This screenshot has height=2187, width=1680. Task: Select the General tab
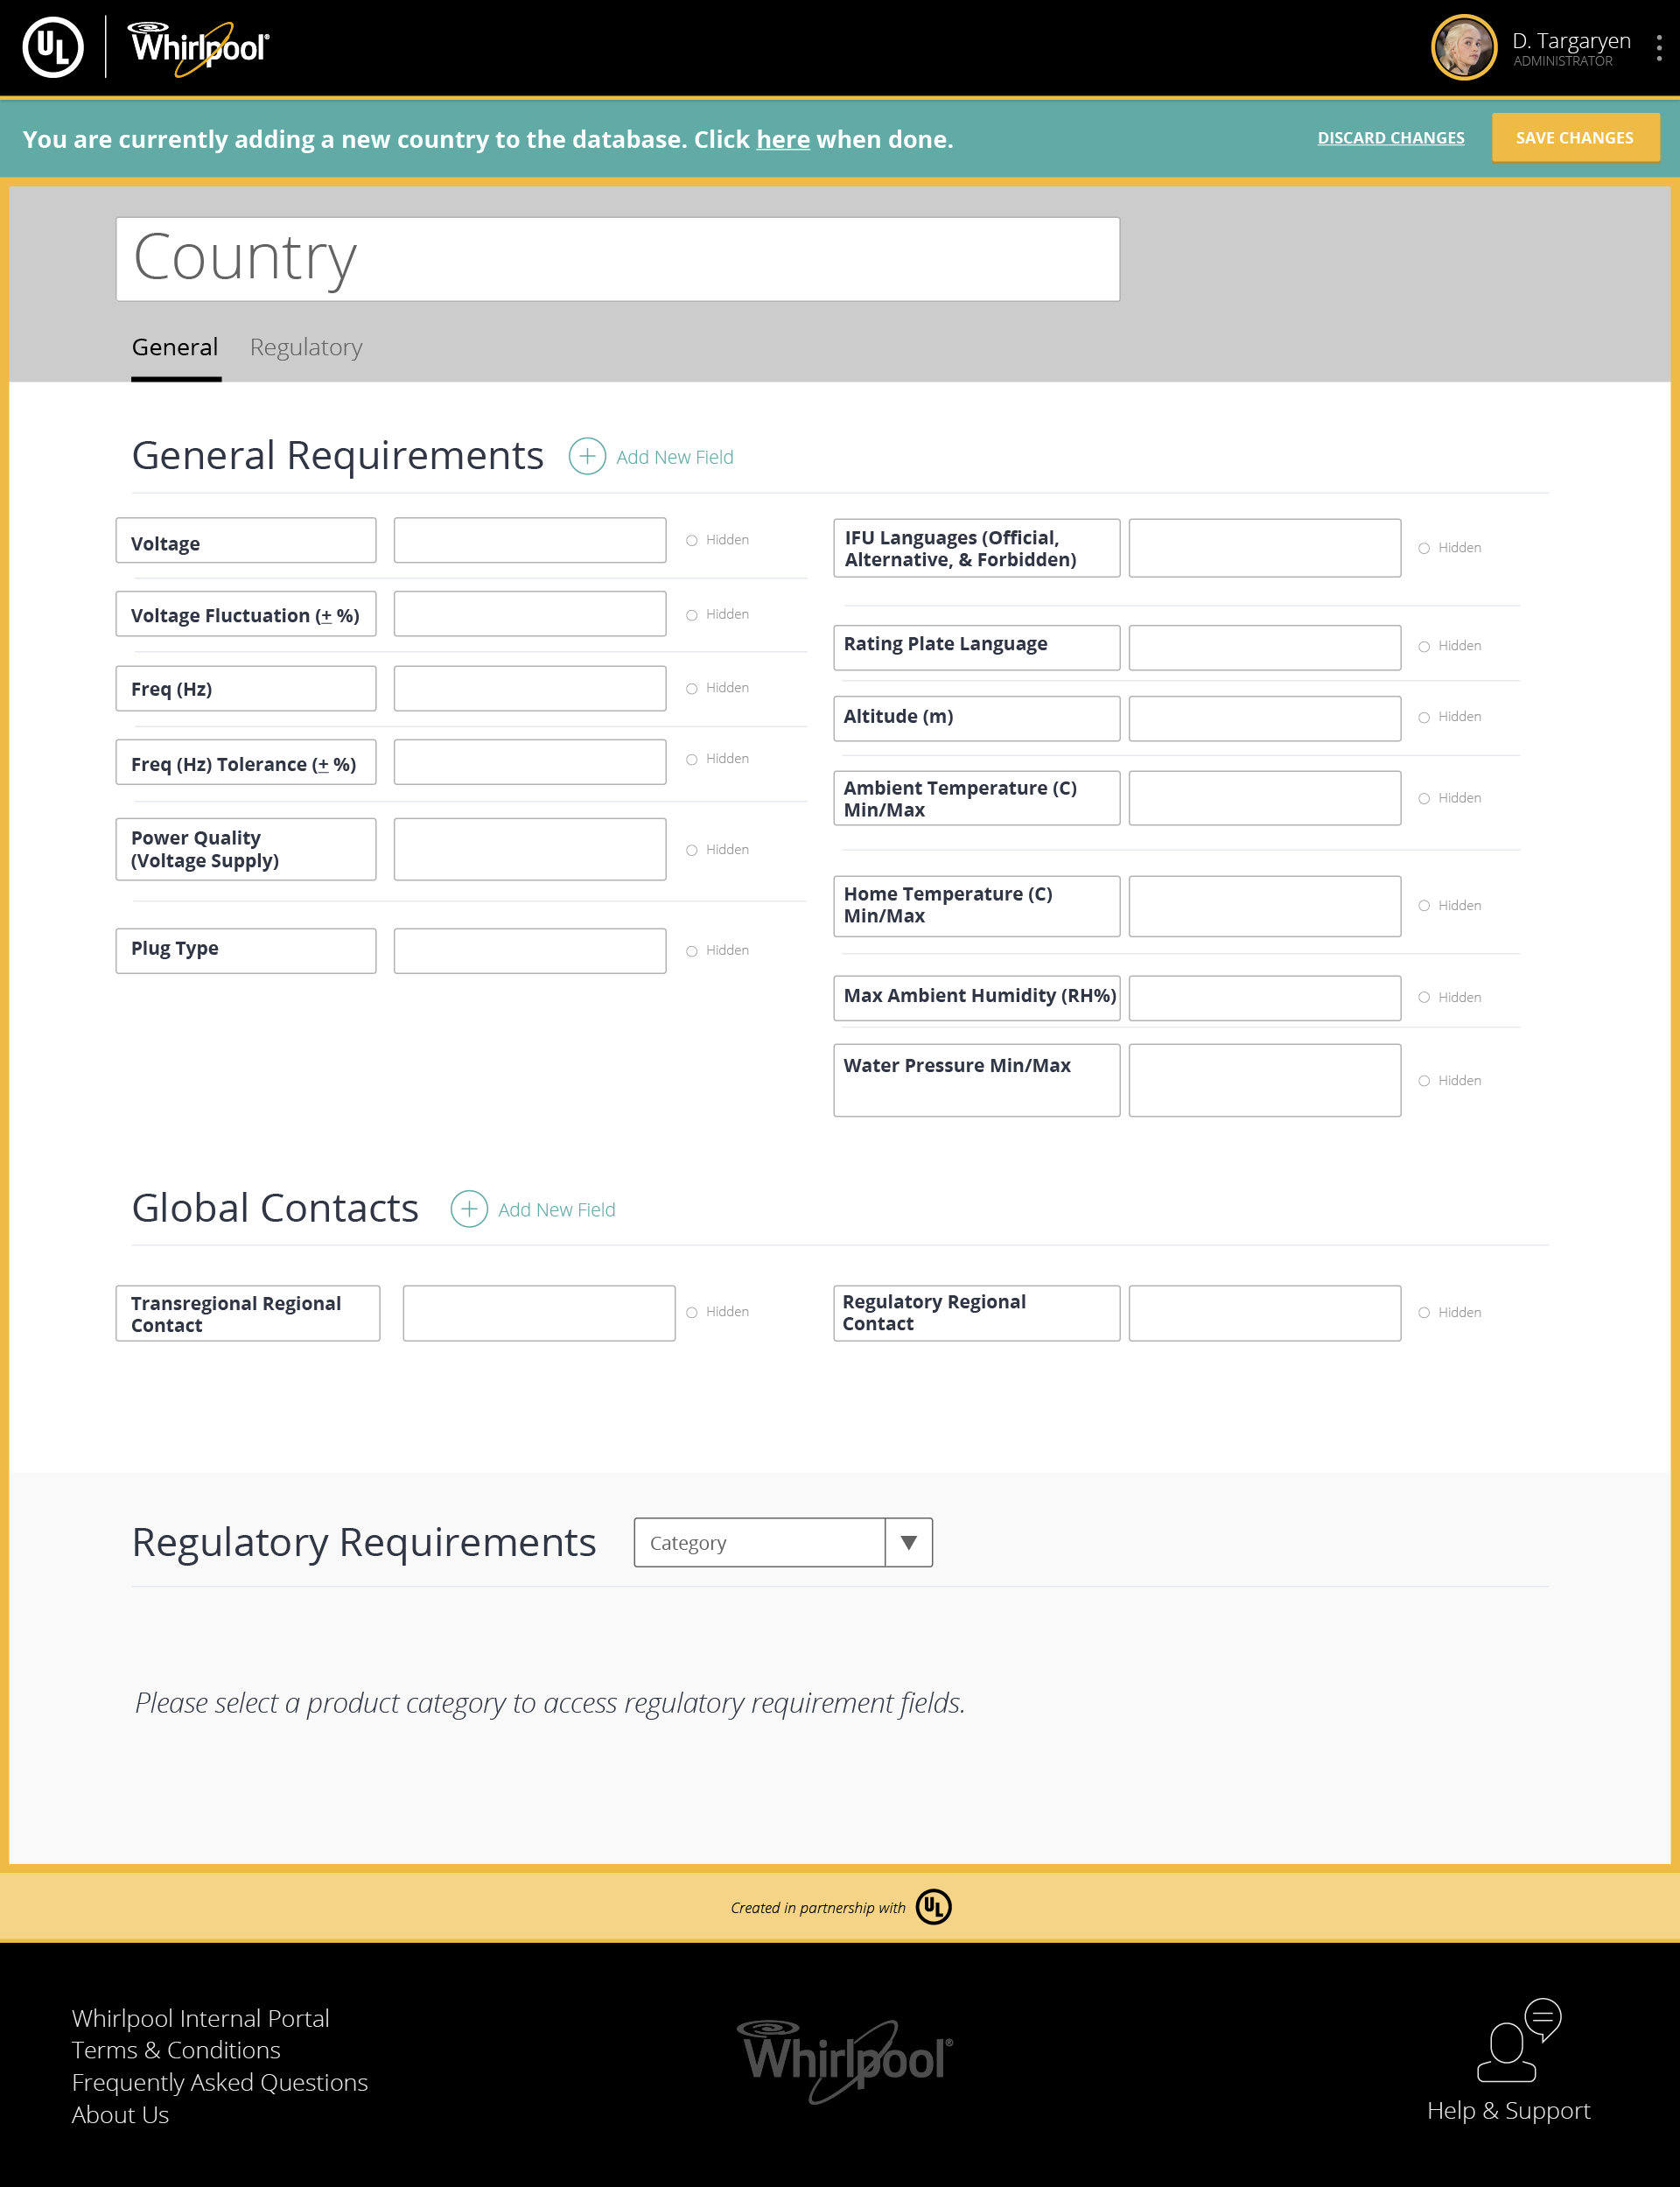pos(175,347)
